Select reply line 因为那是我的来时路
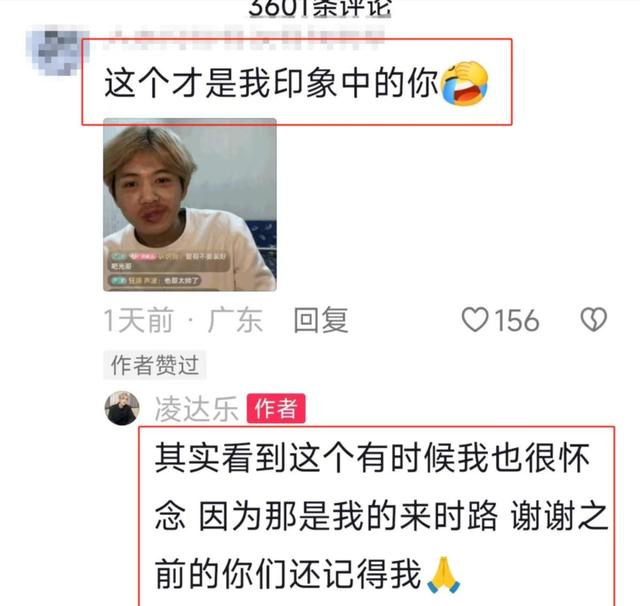The width and height of the screenshot is (640, 606). click(x=348, y=516)
